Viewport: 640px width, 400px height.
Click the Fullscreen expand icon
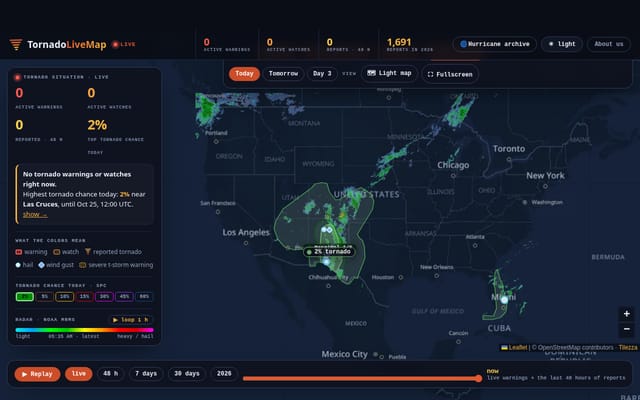coord(430,75)
